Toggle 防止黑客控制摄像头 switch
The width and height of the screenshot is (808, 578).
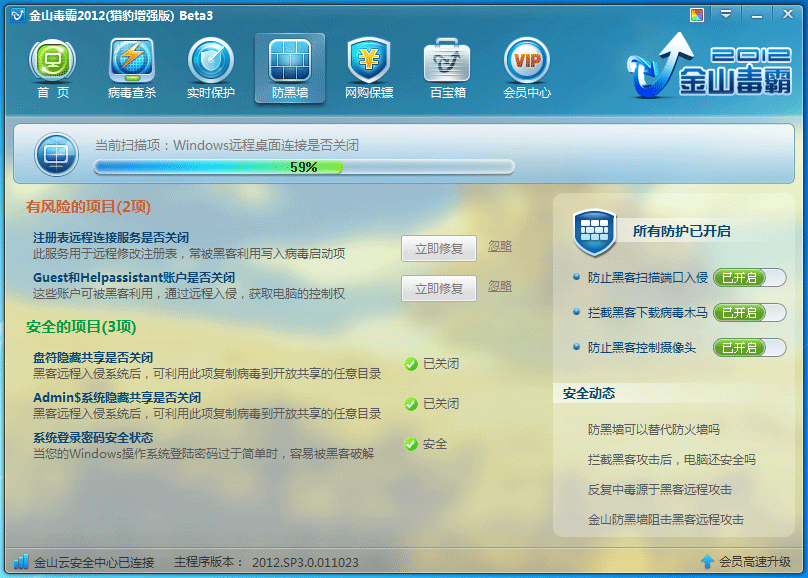point(749,348)
